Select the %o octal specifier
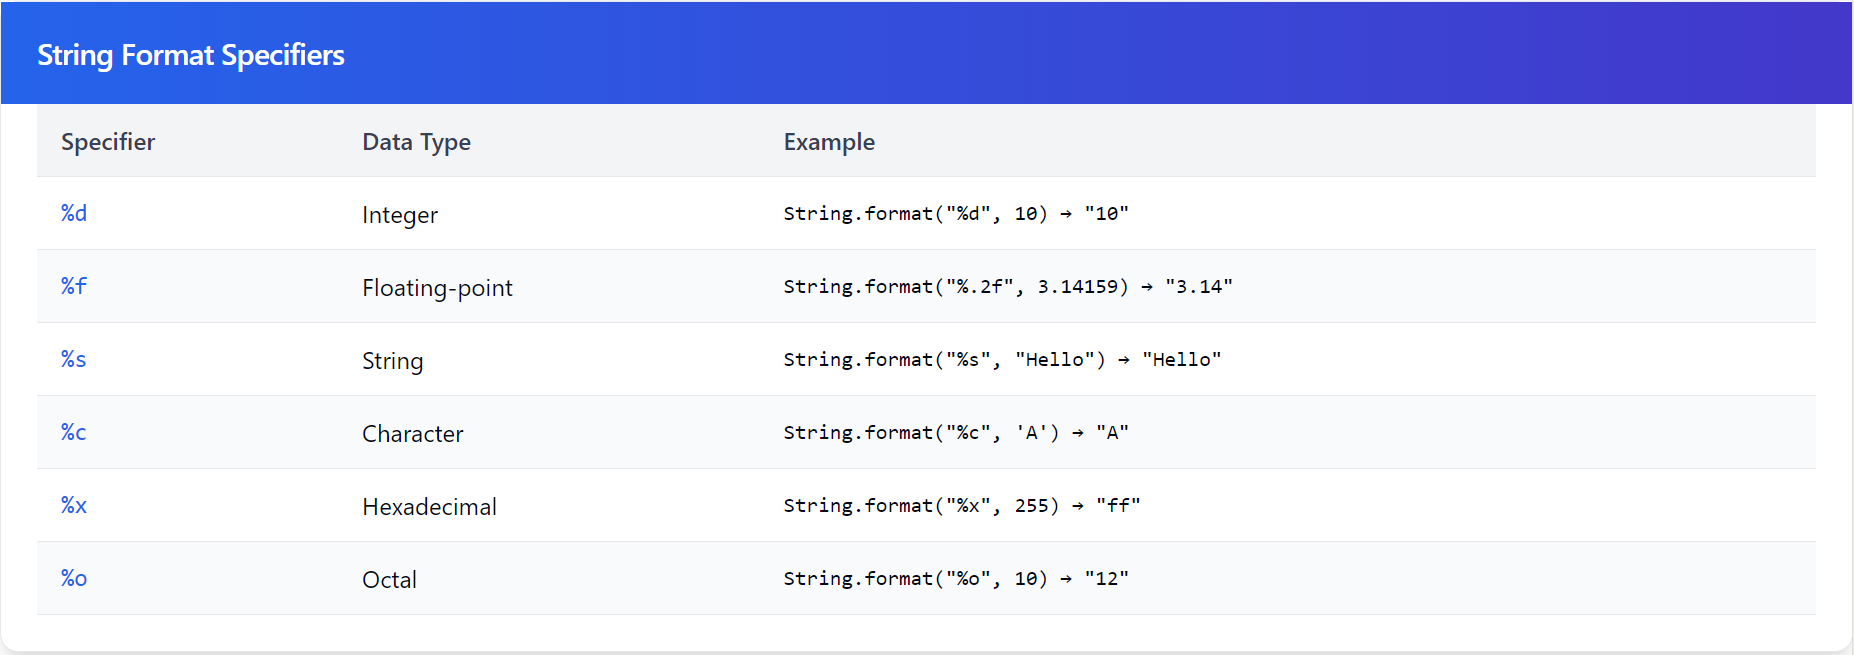 tap(74, 578)
